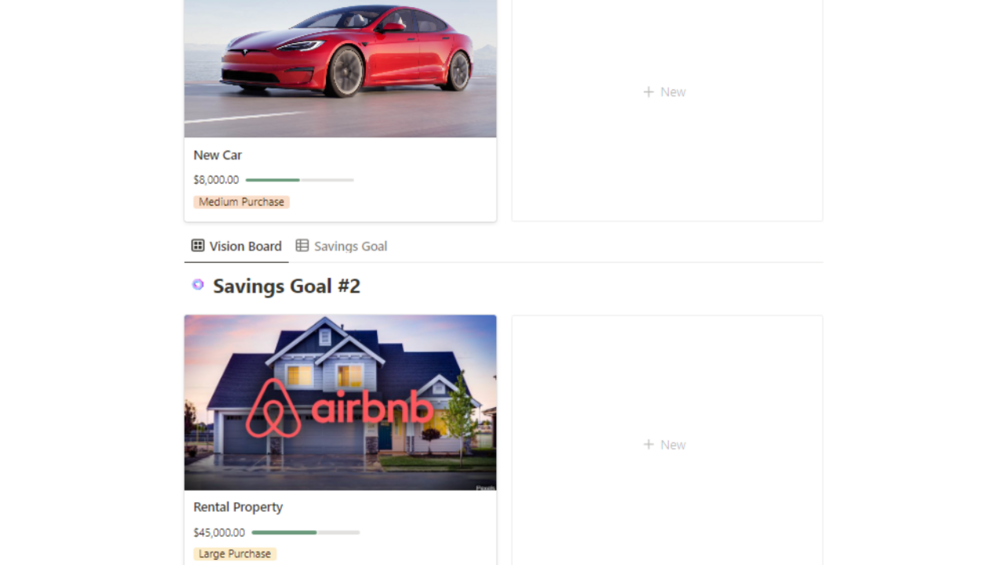
Task: Click the $8,000.00 amount on New Car
Action: coord(216,180)
